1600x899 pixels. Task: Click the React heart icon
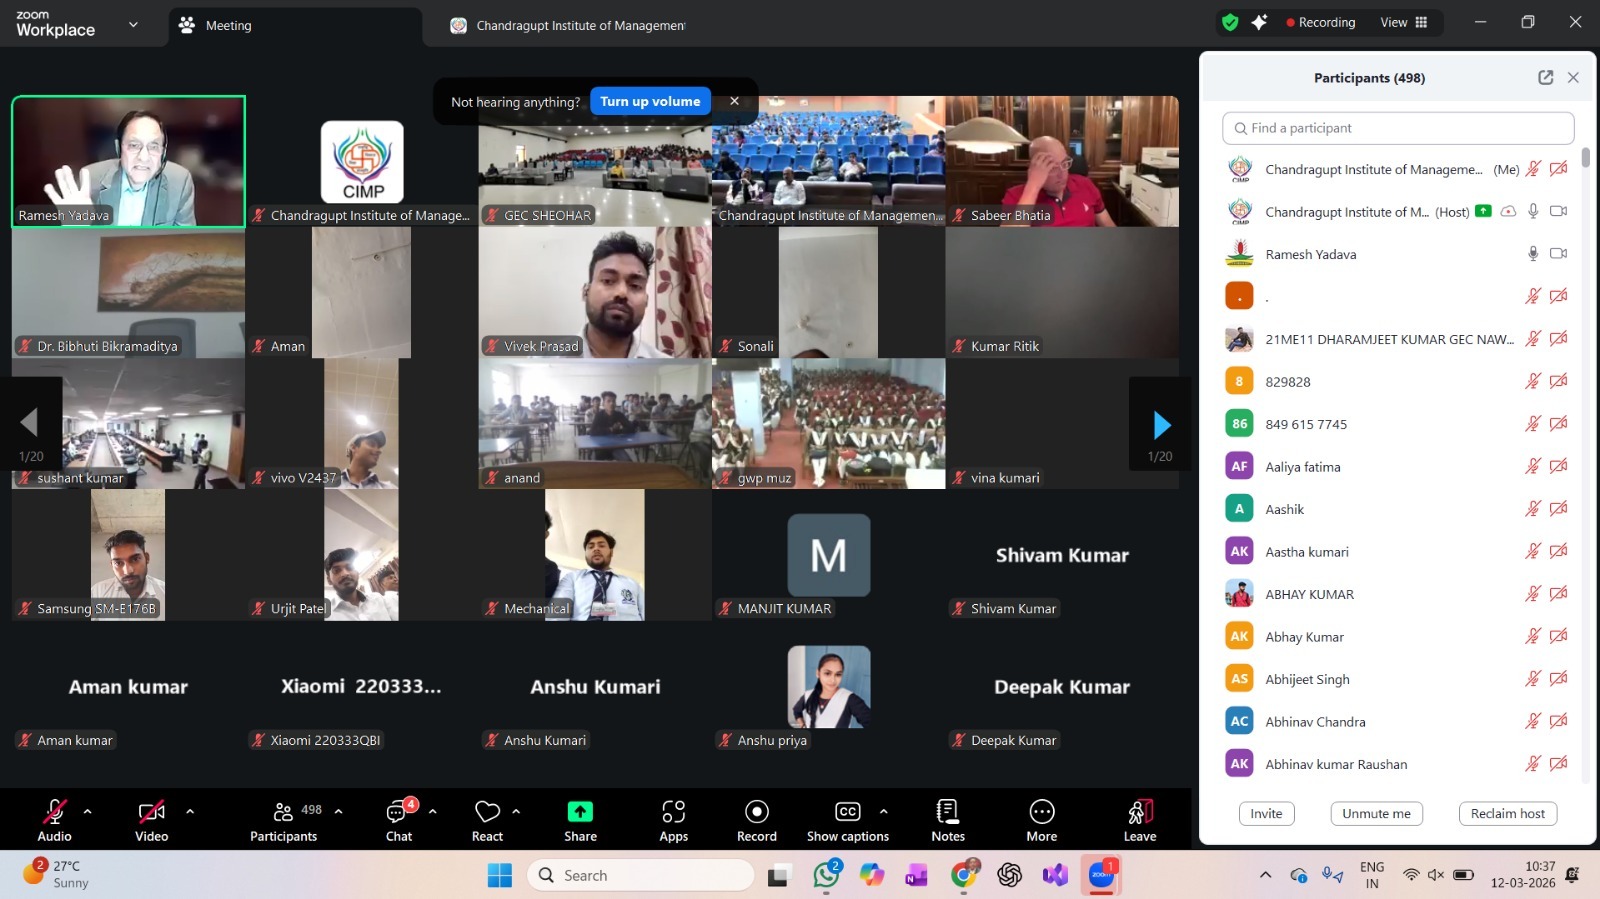[487, 812]
